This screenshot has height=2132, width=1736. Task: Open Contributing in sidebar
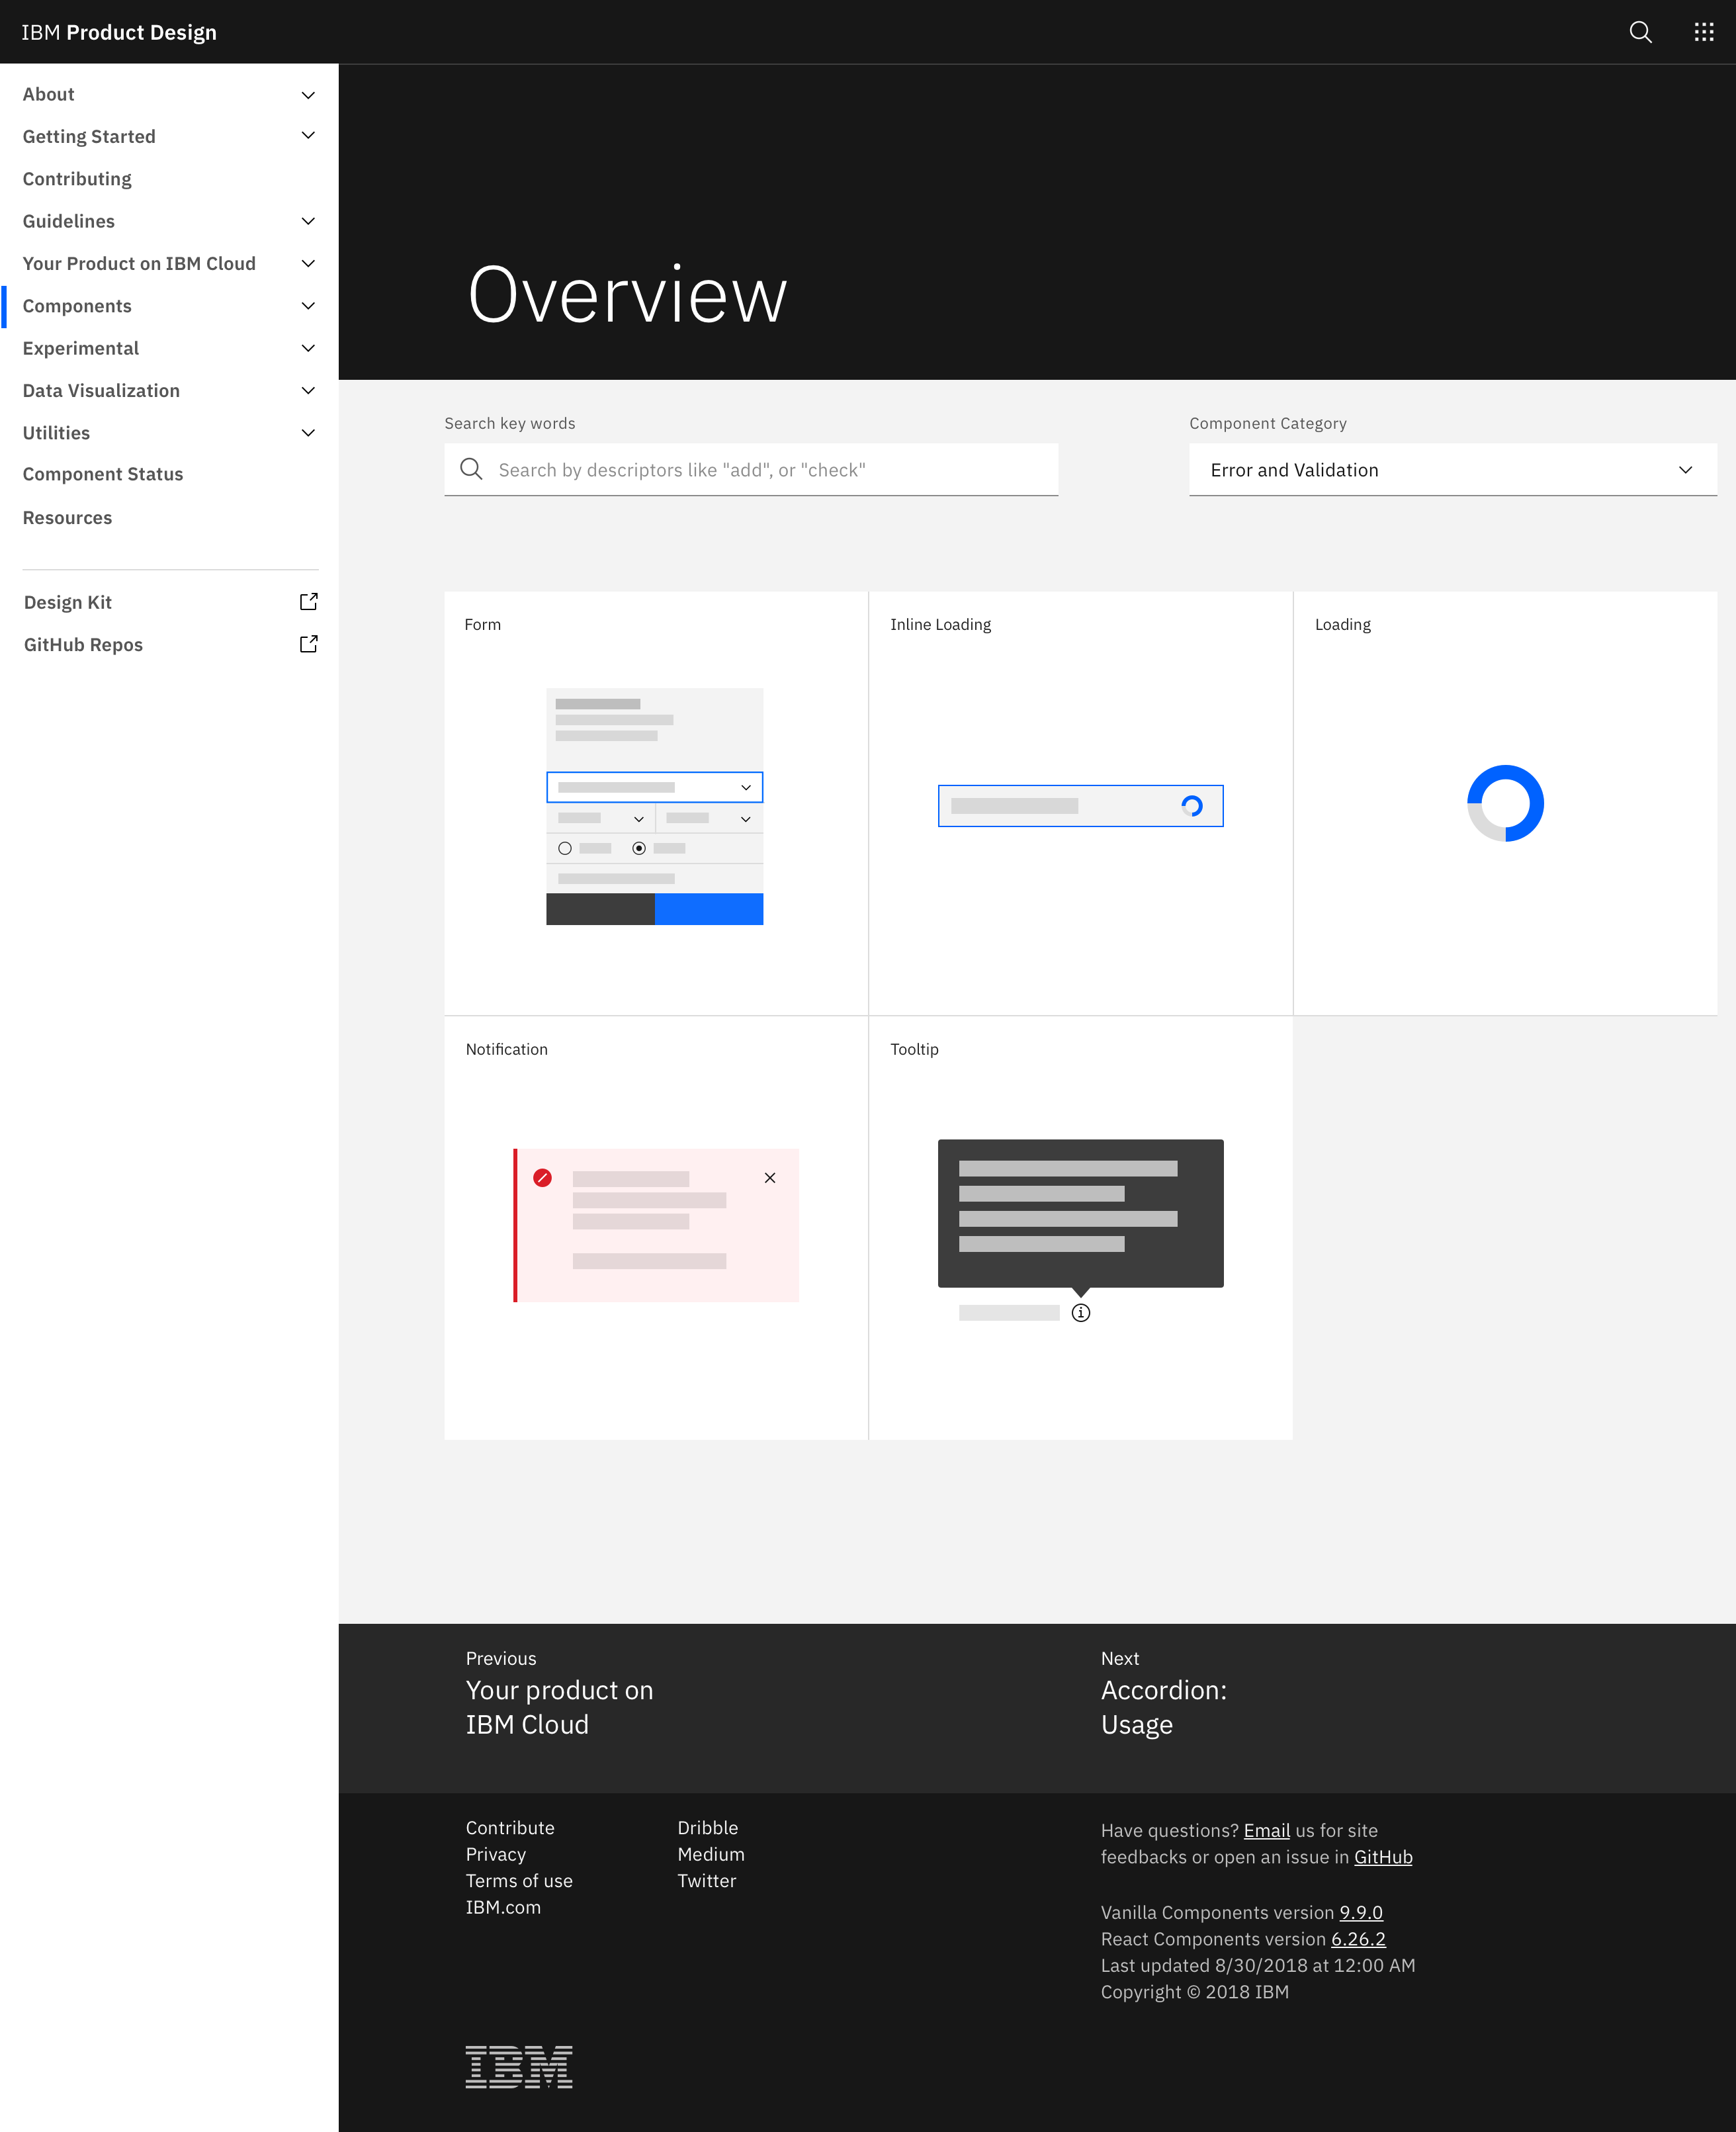click(77, 179)
